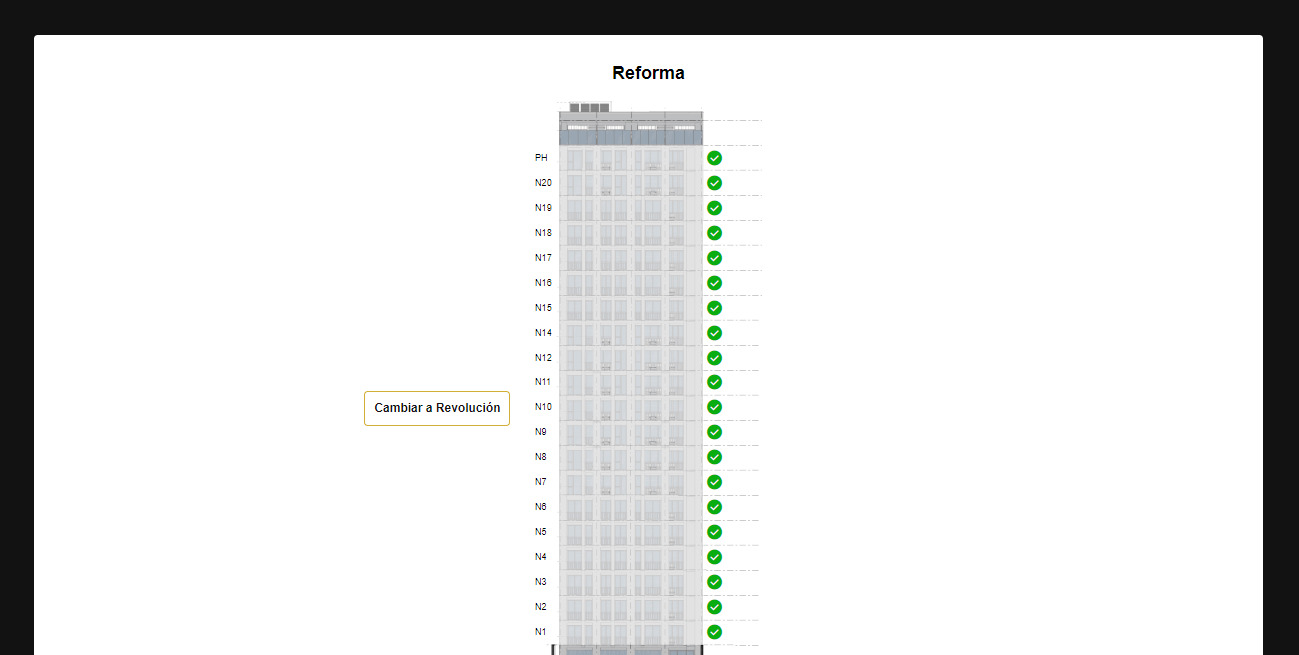The height and width of the screenshot is (655, 1299).
Task: Select the N12 floor label
Action: coord(543,358)
